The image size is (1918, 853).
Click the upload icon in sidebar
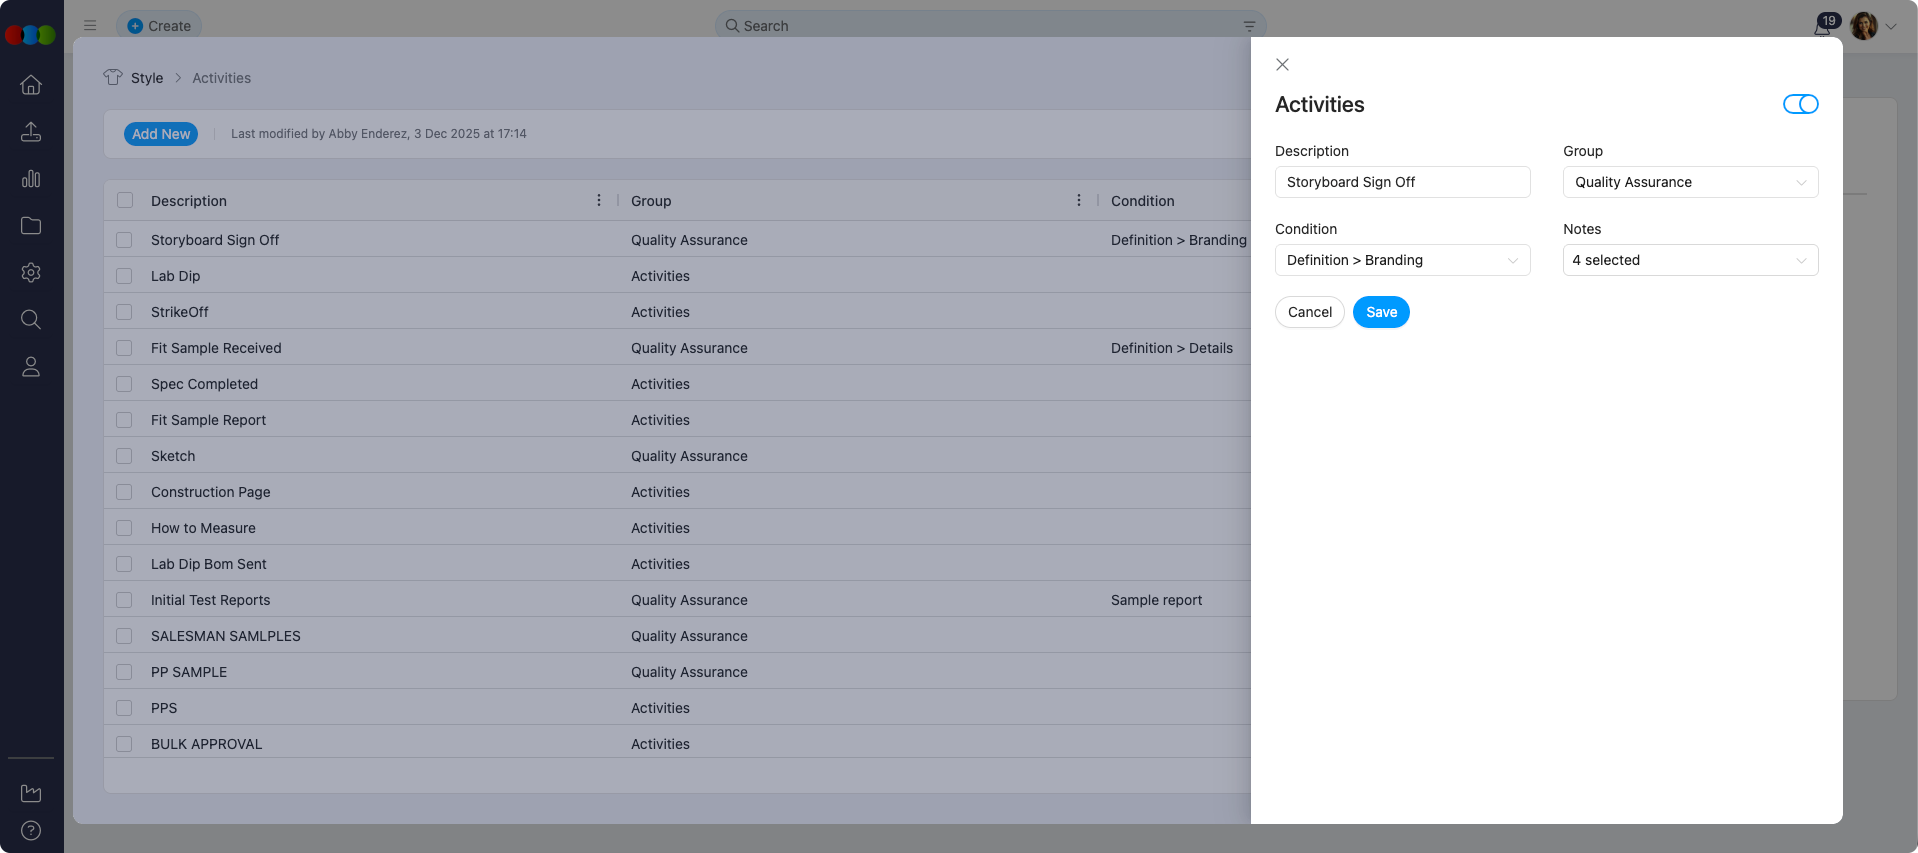[31, 132]
